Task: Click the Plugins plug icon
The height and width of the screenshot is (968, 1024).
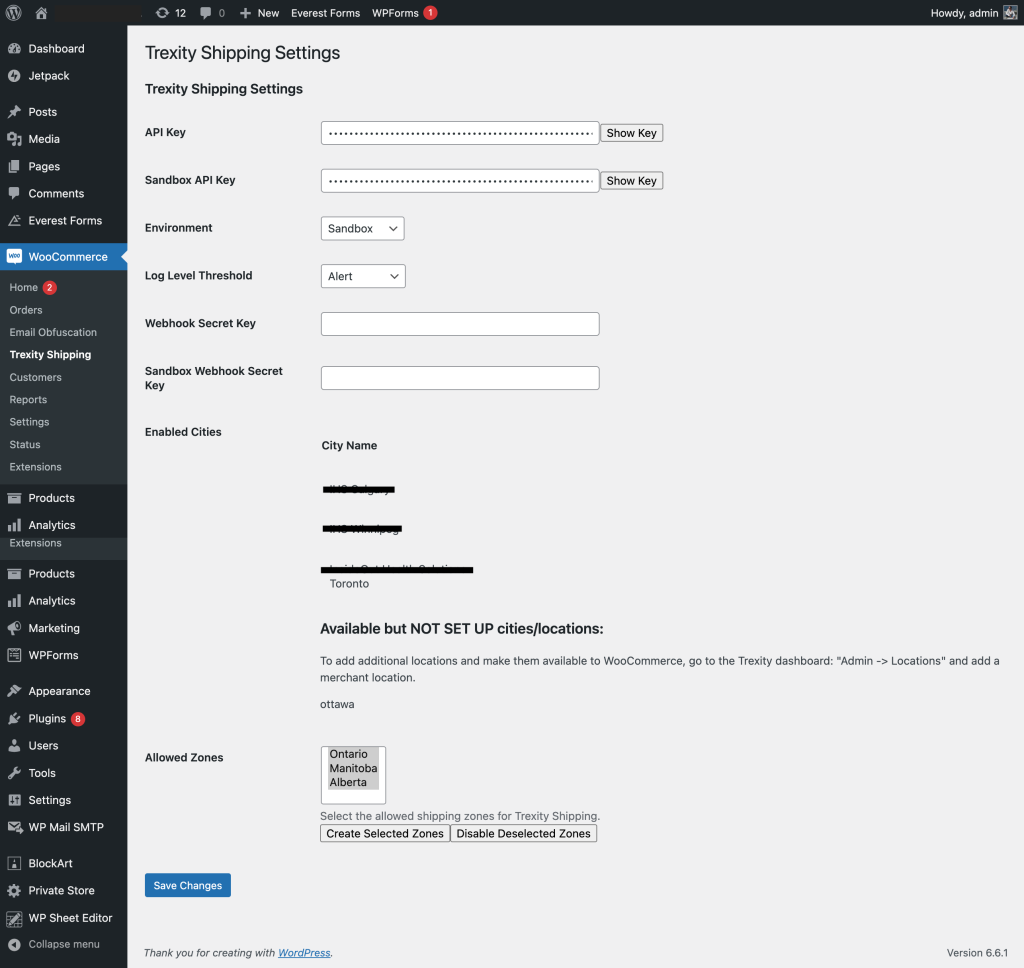Action: coord(14,718)
